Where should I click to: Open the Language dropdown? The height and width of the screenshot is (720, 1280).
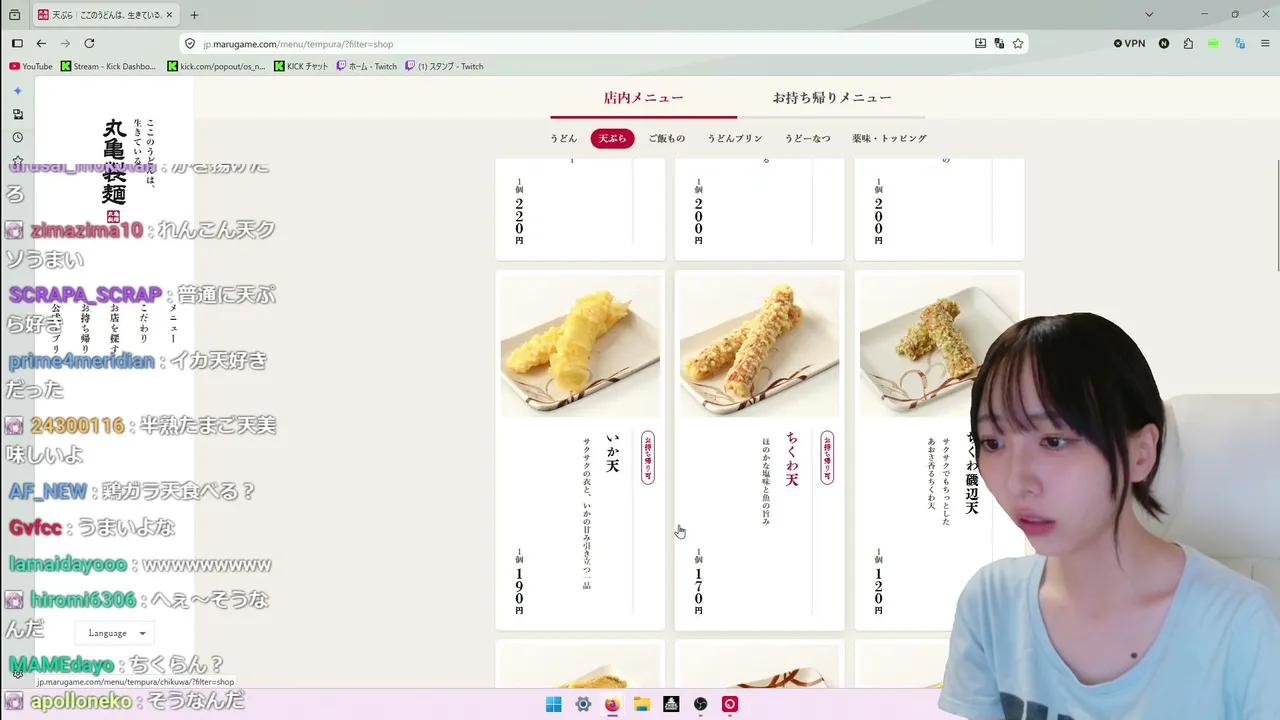[116, 633]
